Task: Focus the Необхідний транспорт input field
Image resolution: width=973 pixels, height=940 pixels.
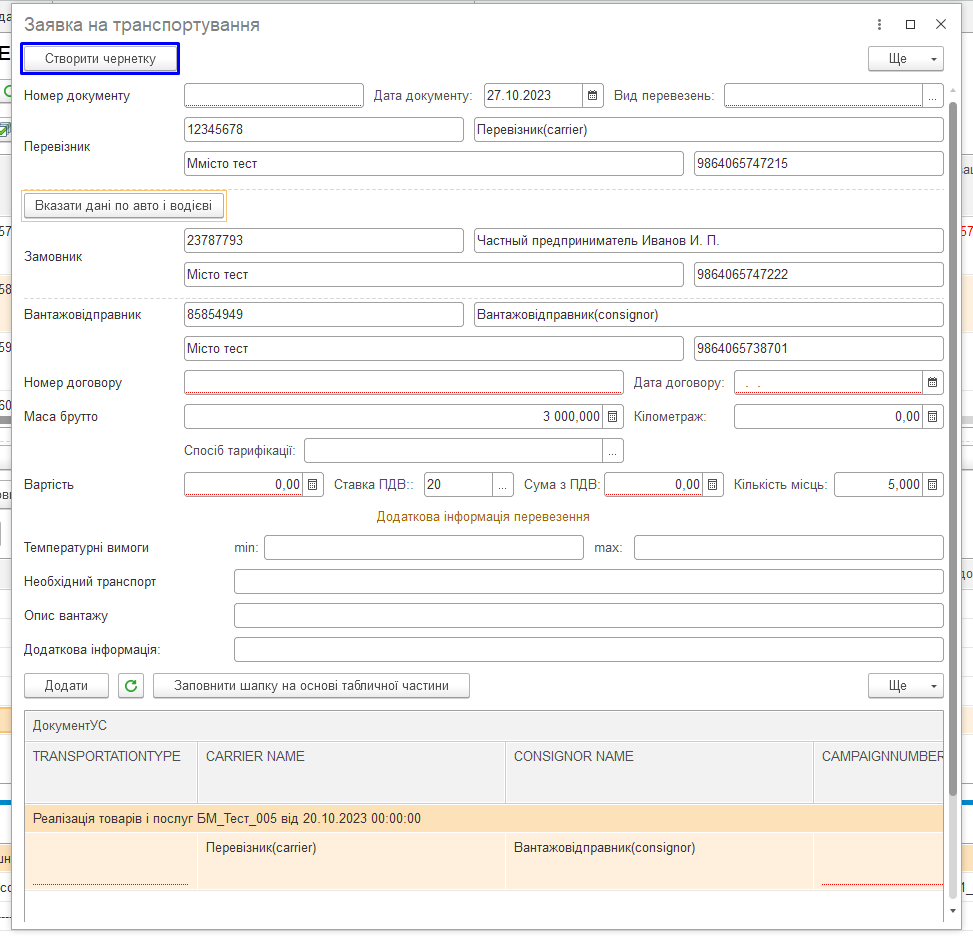Action: [588, 582]
